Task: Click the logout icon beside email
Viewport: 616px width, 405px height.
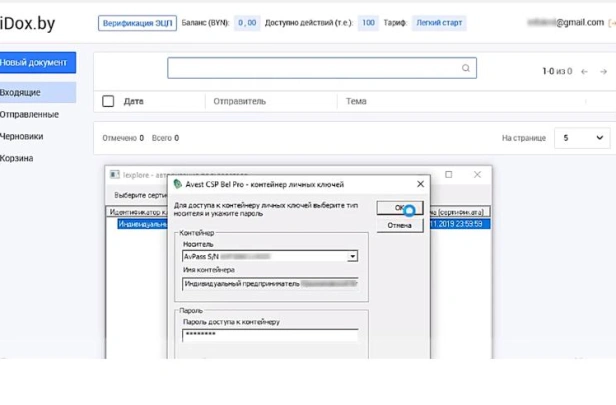Action: pyautogui.click(x=612, y=23)
